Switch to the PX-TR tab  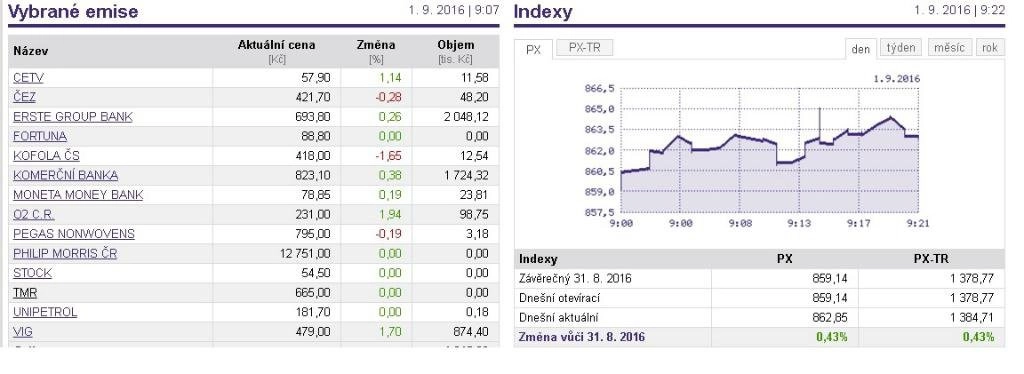(x=584, y=48)
